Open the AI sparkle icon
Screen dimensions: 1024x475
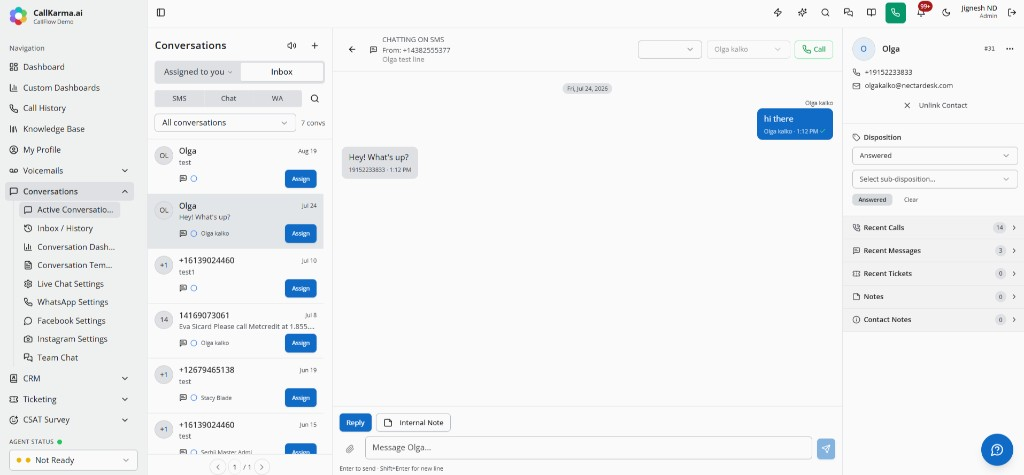tap(802, 12)
